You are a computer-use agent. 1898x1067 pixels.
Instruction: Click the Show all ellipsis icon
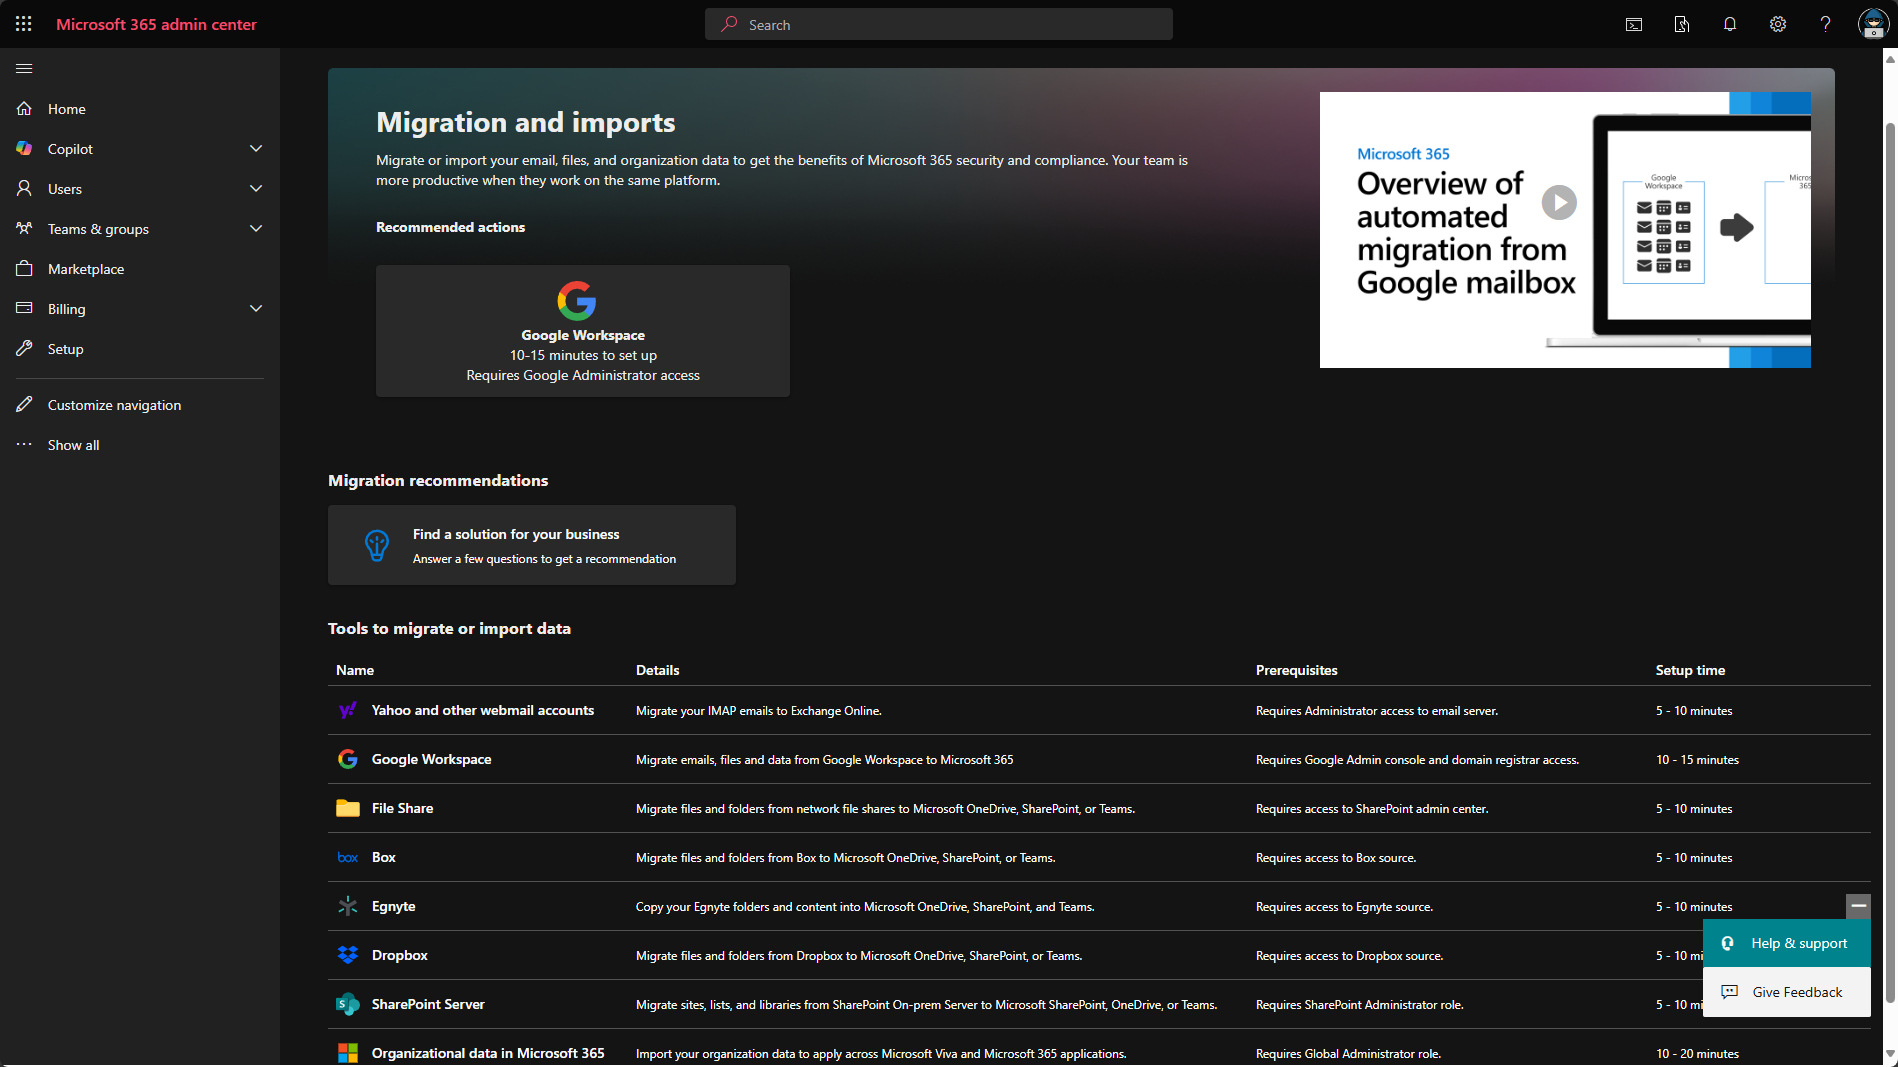coord(24,444)
